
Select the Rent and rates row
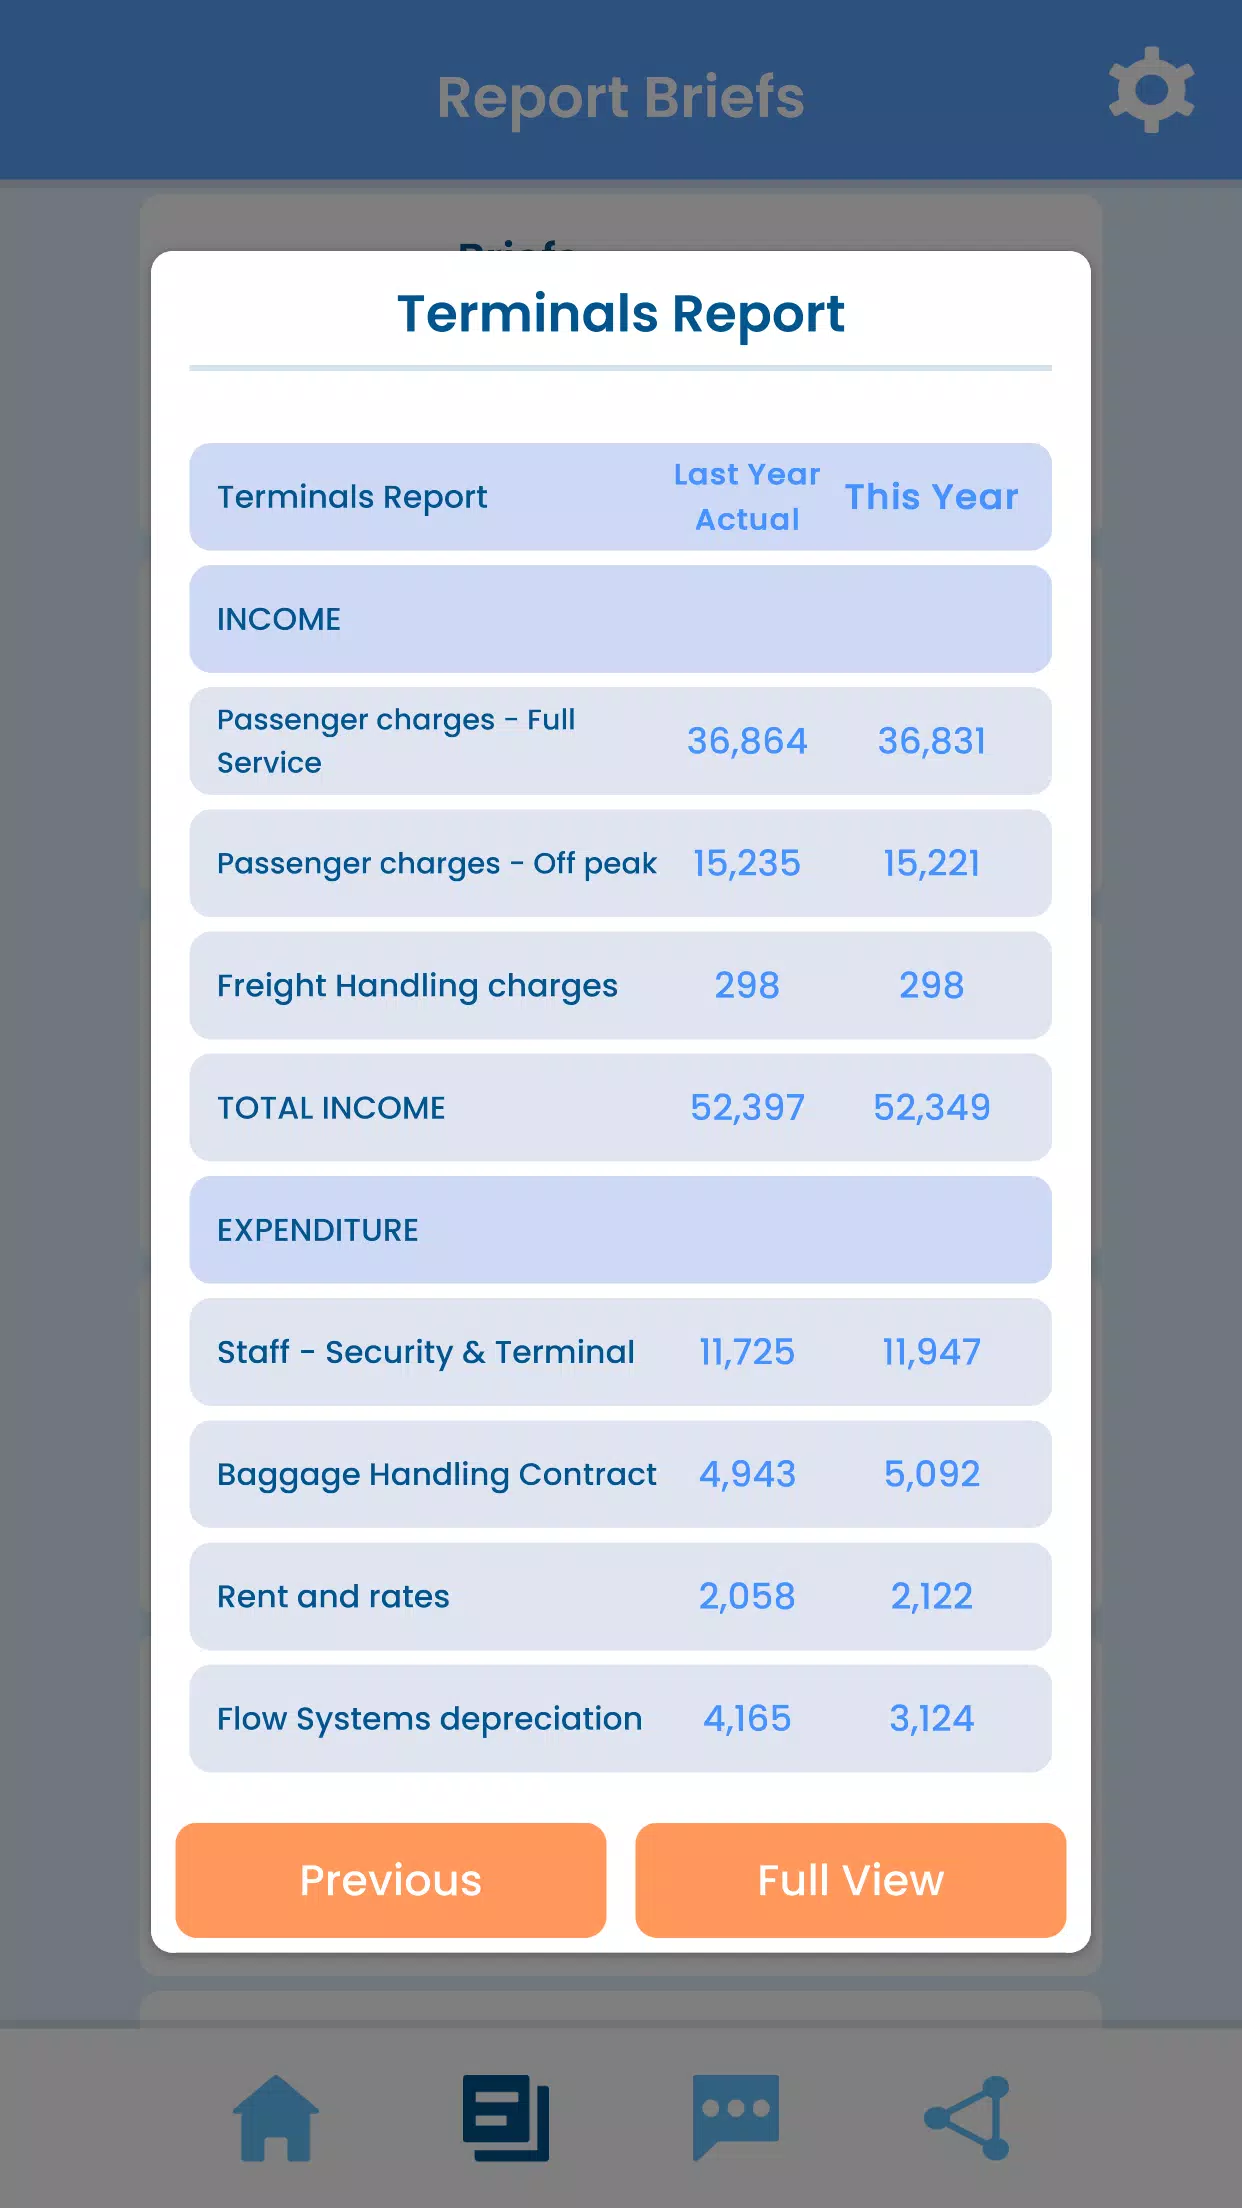[620, 1597]
